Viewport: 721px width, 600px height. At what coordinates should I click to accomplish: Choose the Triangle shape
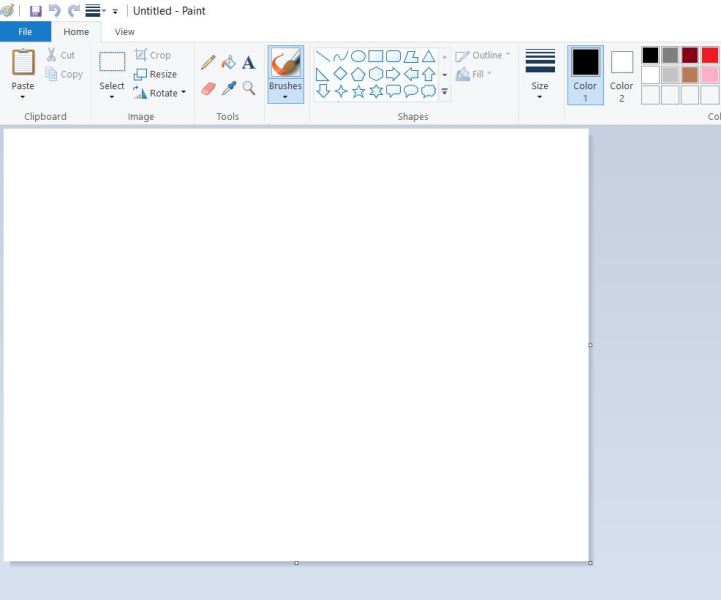(429, 57)
